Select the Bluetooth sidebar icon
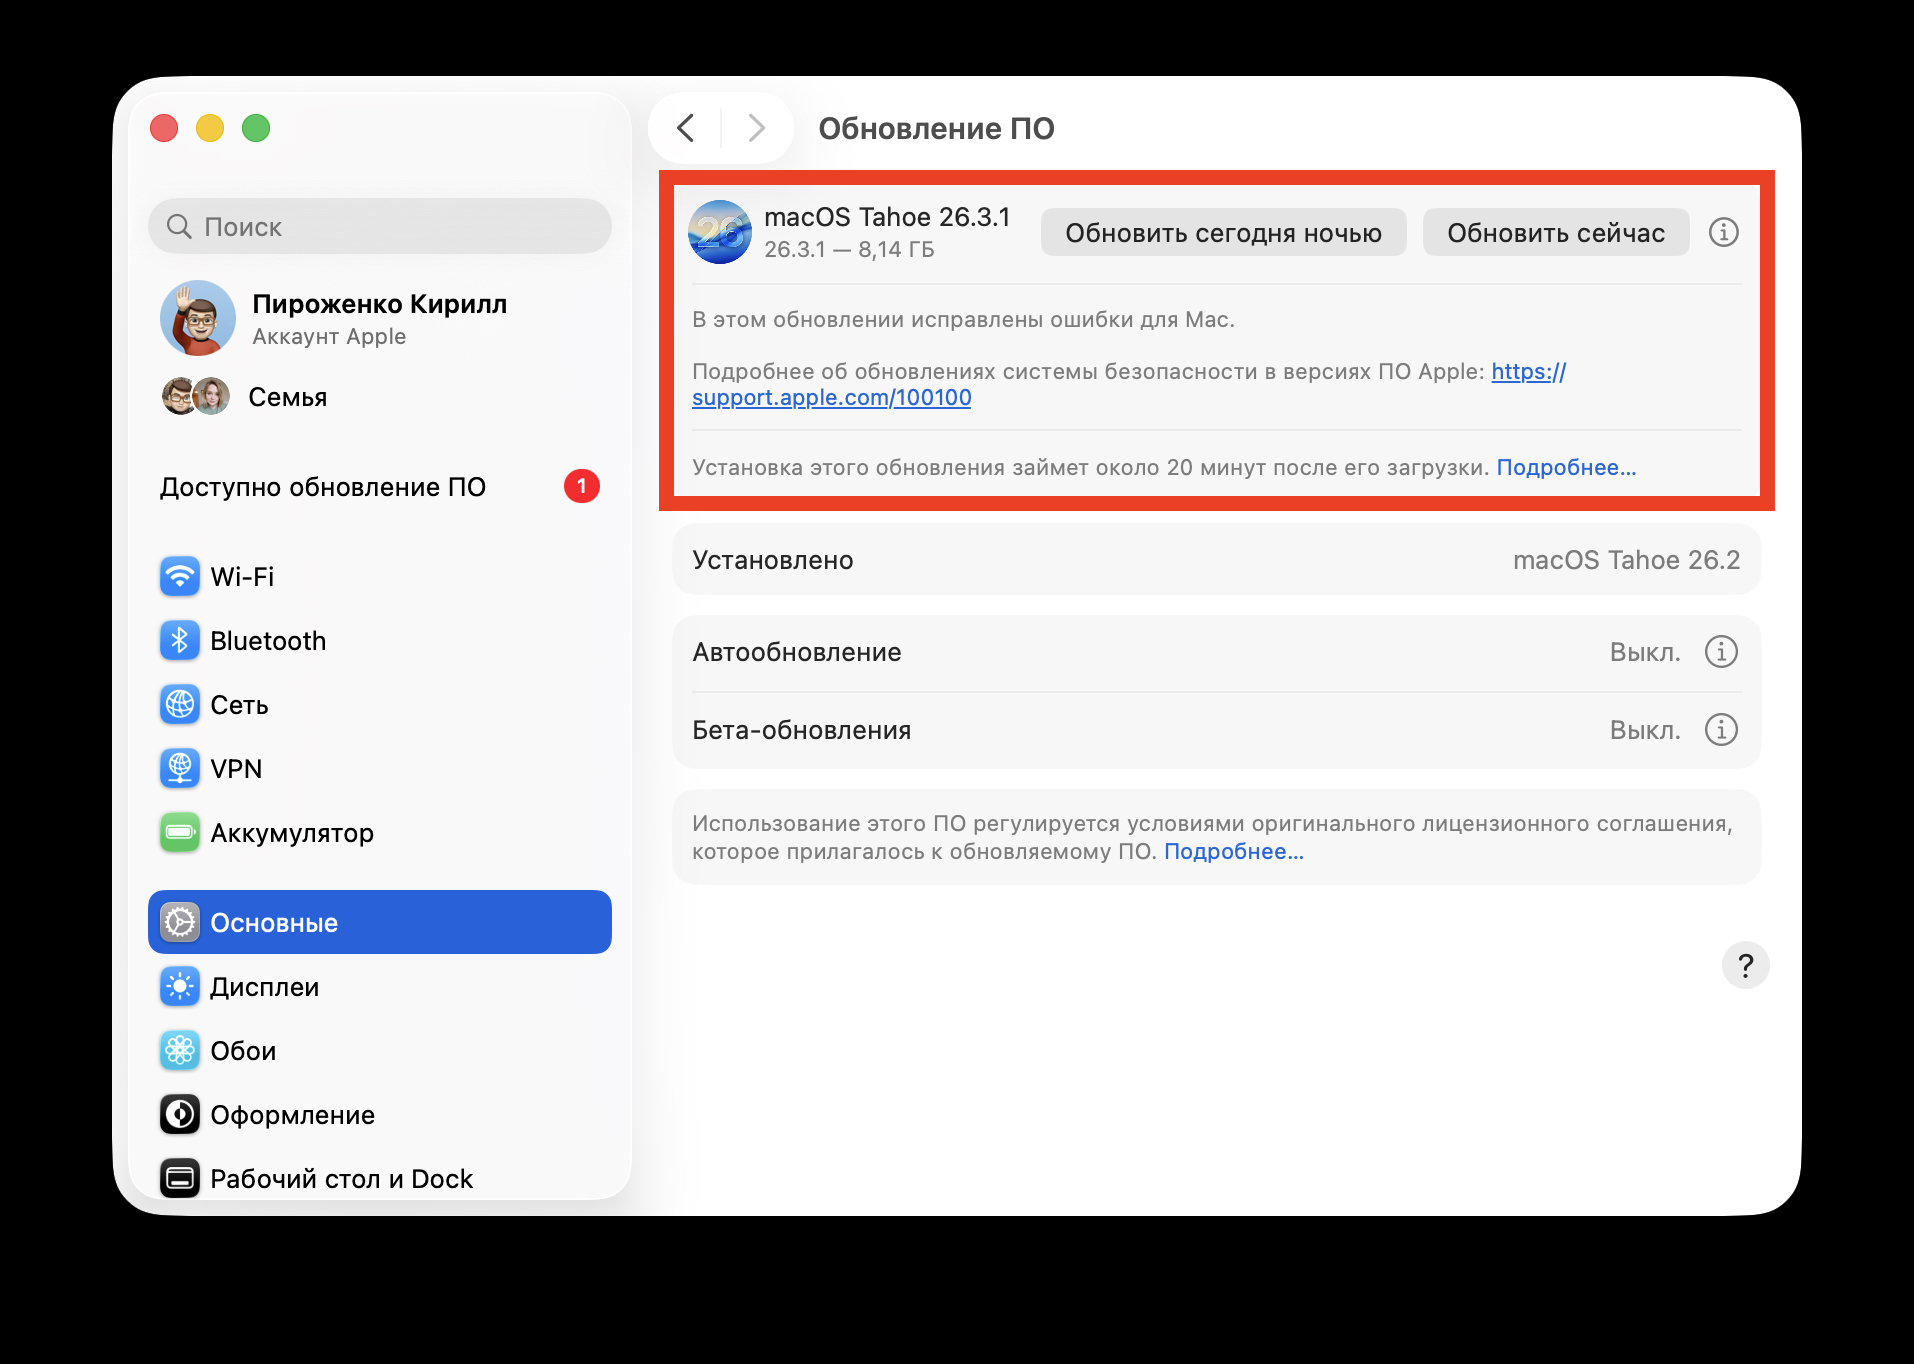The height and width of the screenshot is (1364, 1914). (x=179, y=640)
